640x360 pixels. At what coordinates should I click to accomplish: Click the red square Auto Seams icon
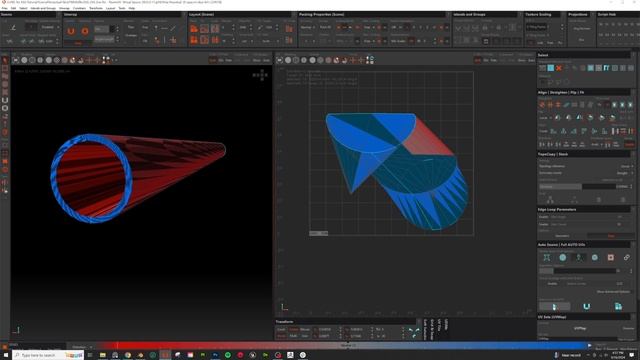(x=611, y=258)
